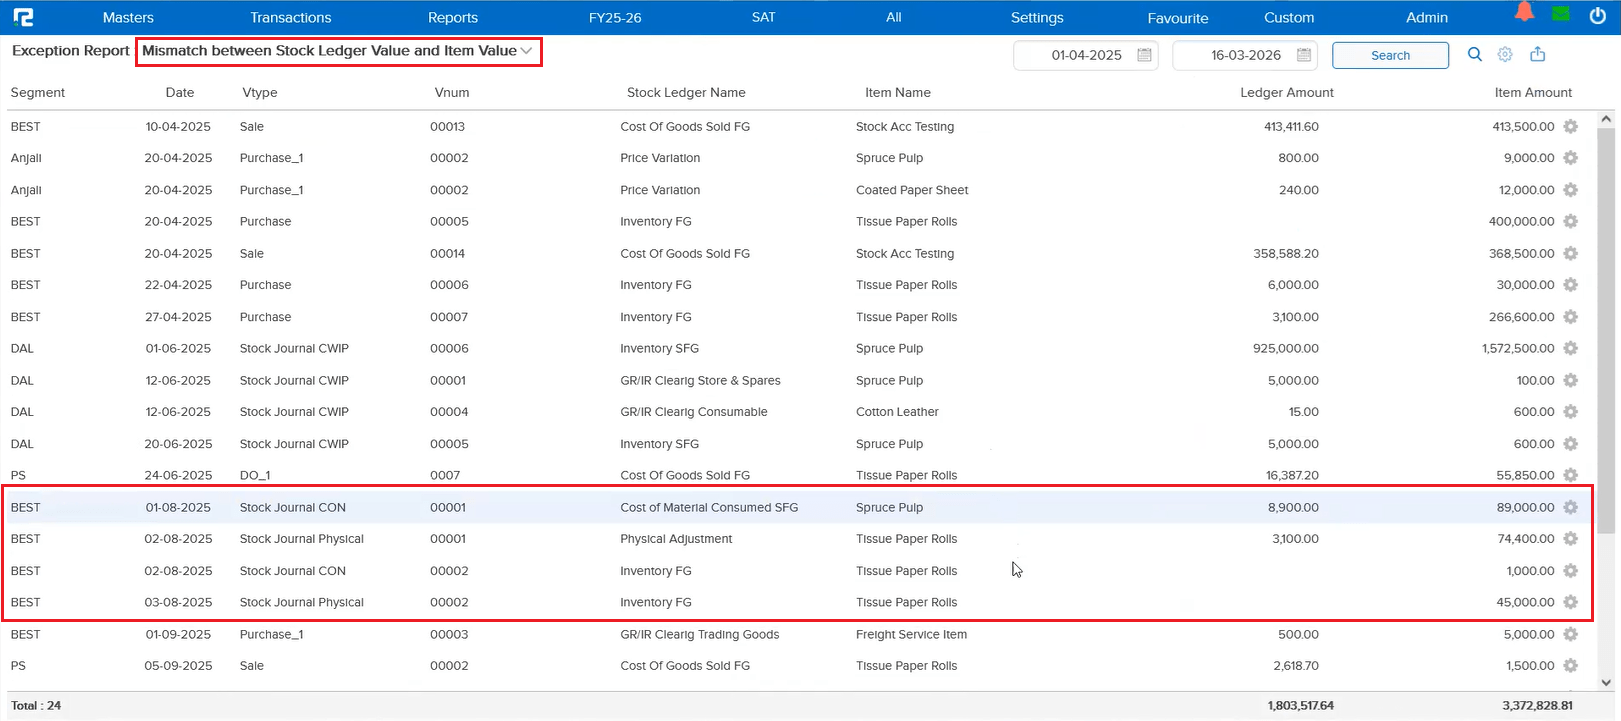Select the Physical Adjustment ledger cell
The height and width of the screenshot is (721, 1621).
pyautogui.click(x=676, y=539)
